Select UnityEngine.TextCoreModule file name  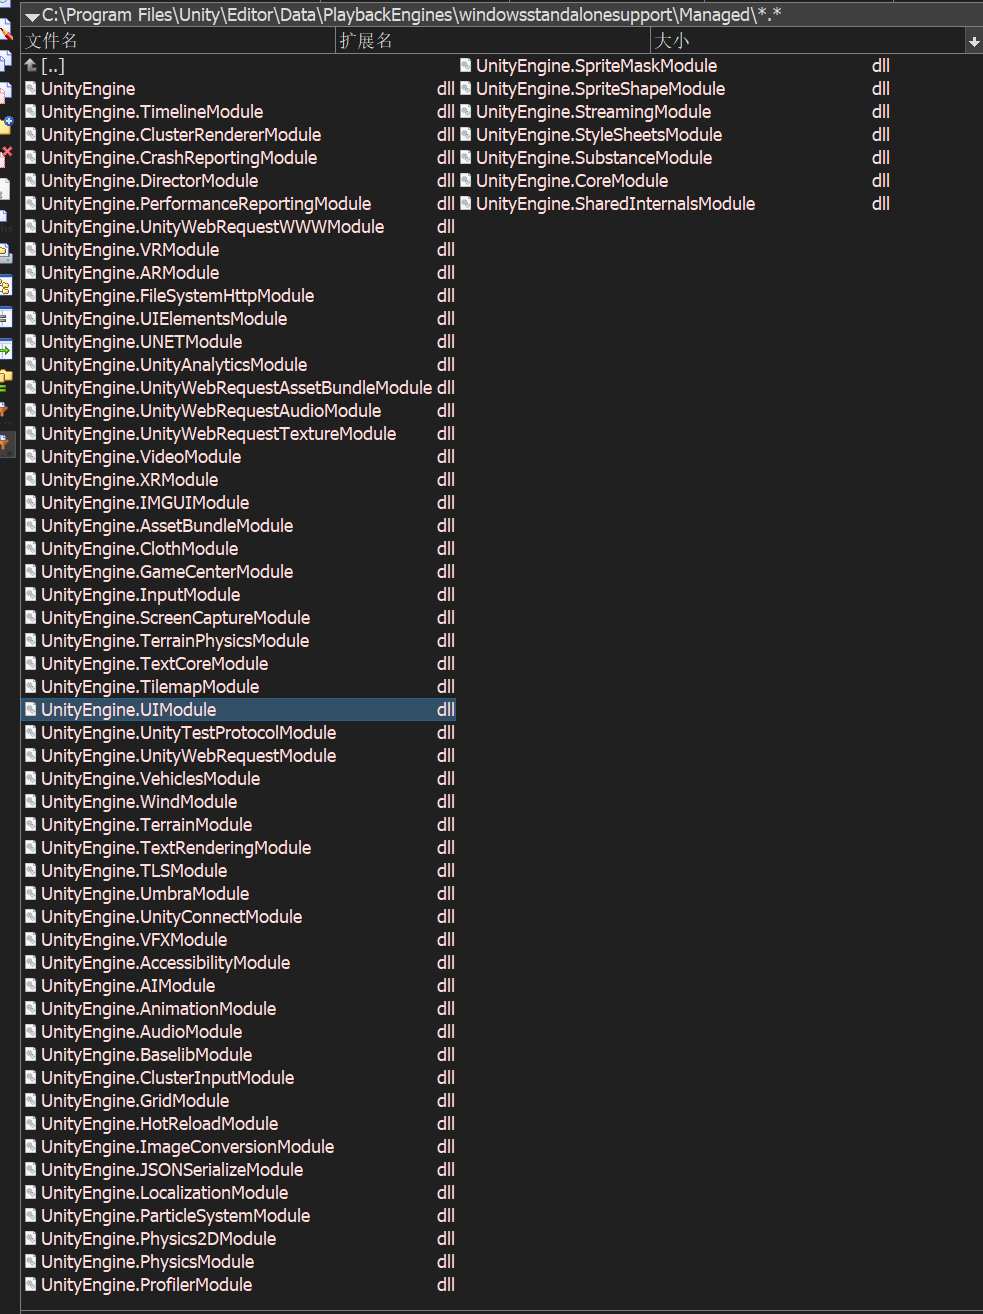click(x=155, y=664)
